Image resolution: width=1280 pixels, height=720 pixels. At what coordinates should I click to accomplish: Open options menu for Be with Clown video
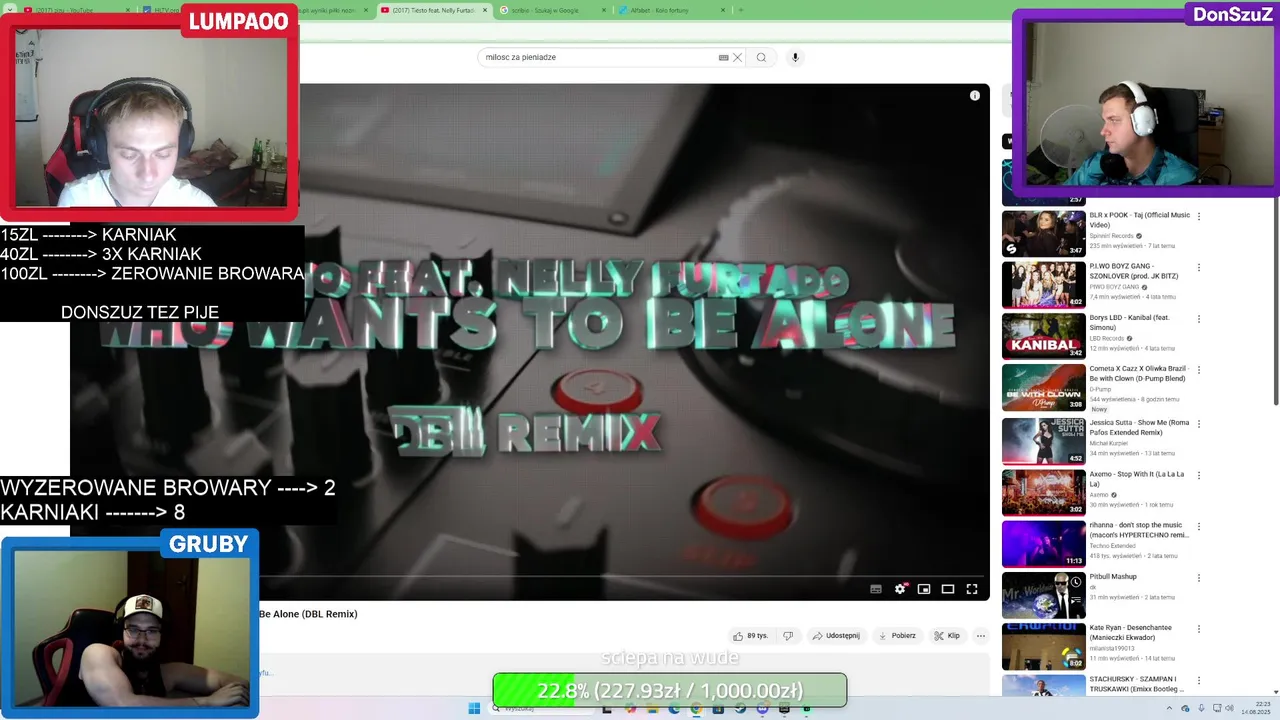1199,371
